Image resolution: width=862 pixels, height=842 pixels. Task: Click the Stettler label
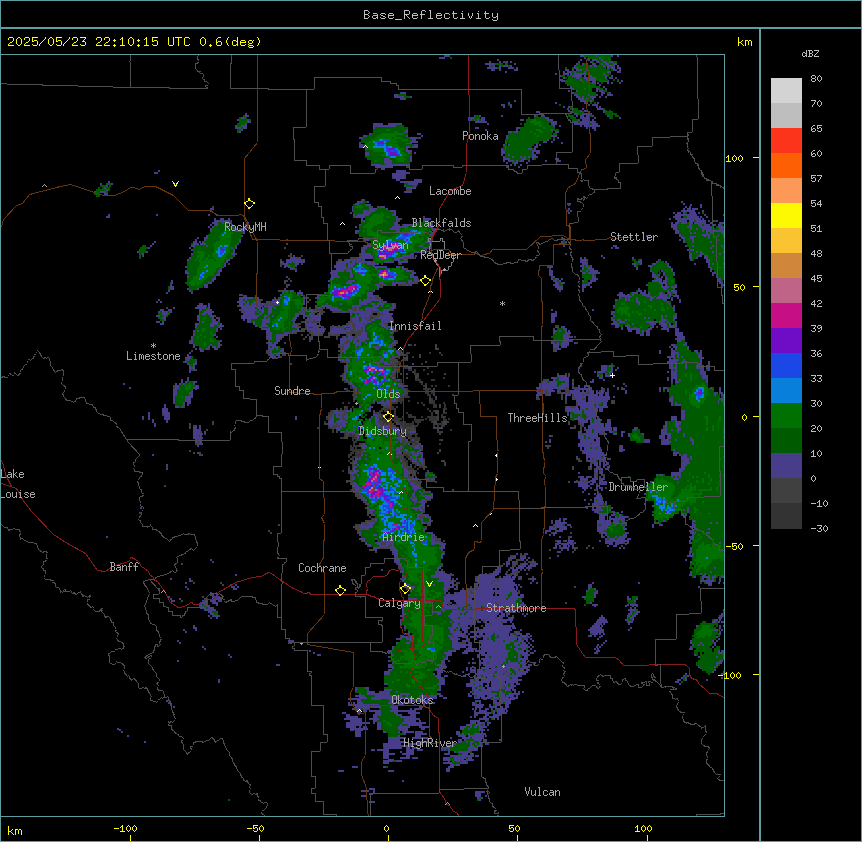point(634,237)
